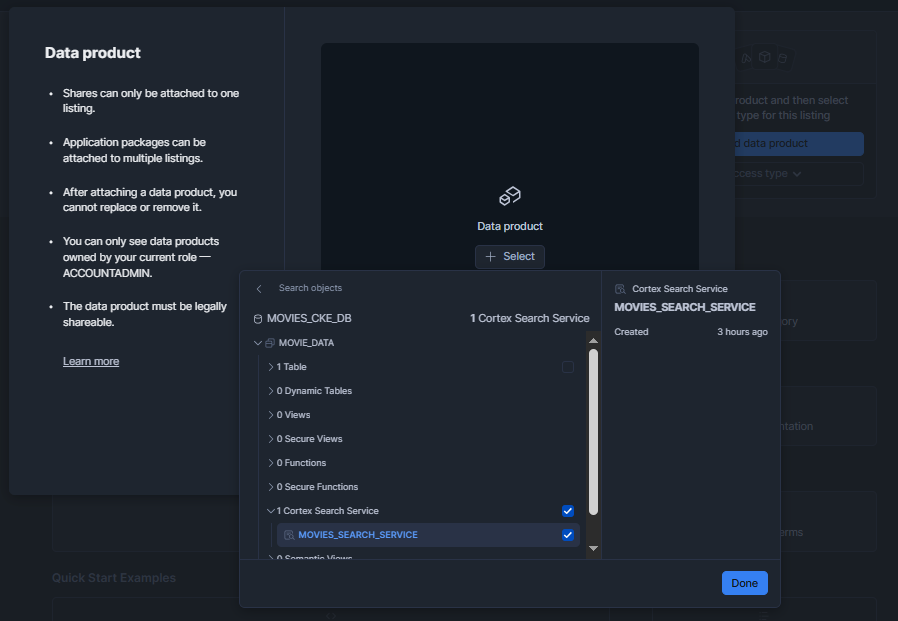This screenshot has height=621, width=898.
Task: Expand the 0 Secure Views node
Action: (x=271, y=439)
